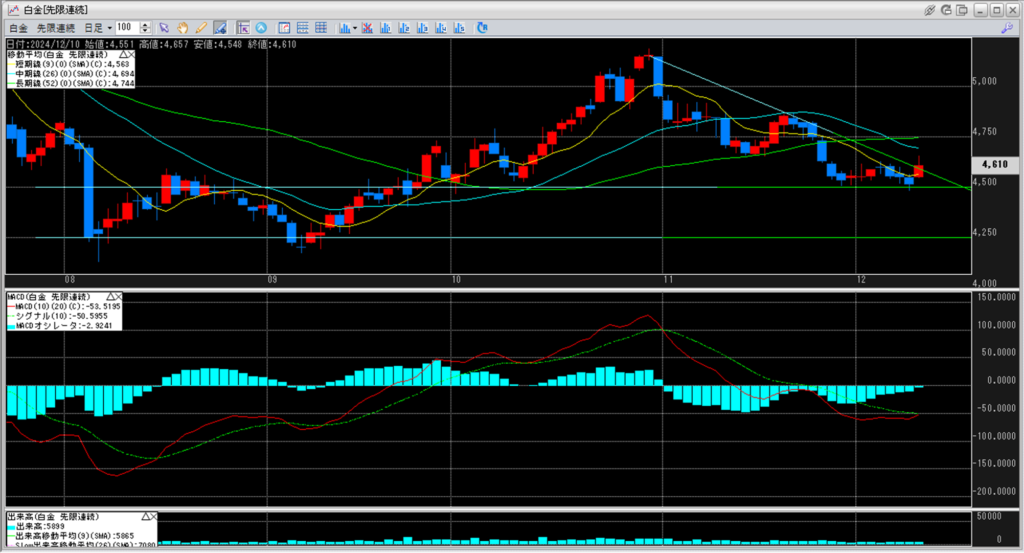Open chart settings wrench icon
The image size is (1024, 553).
1006,27
